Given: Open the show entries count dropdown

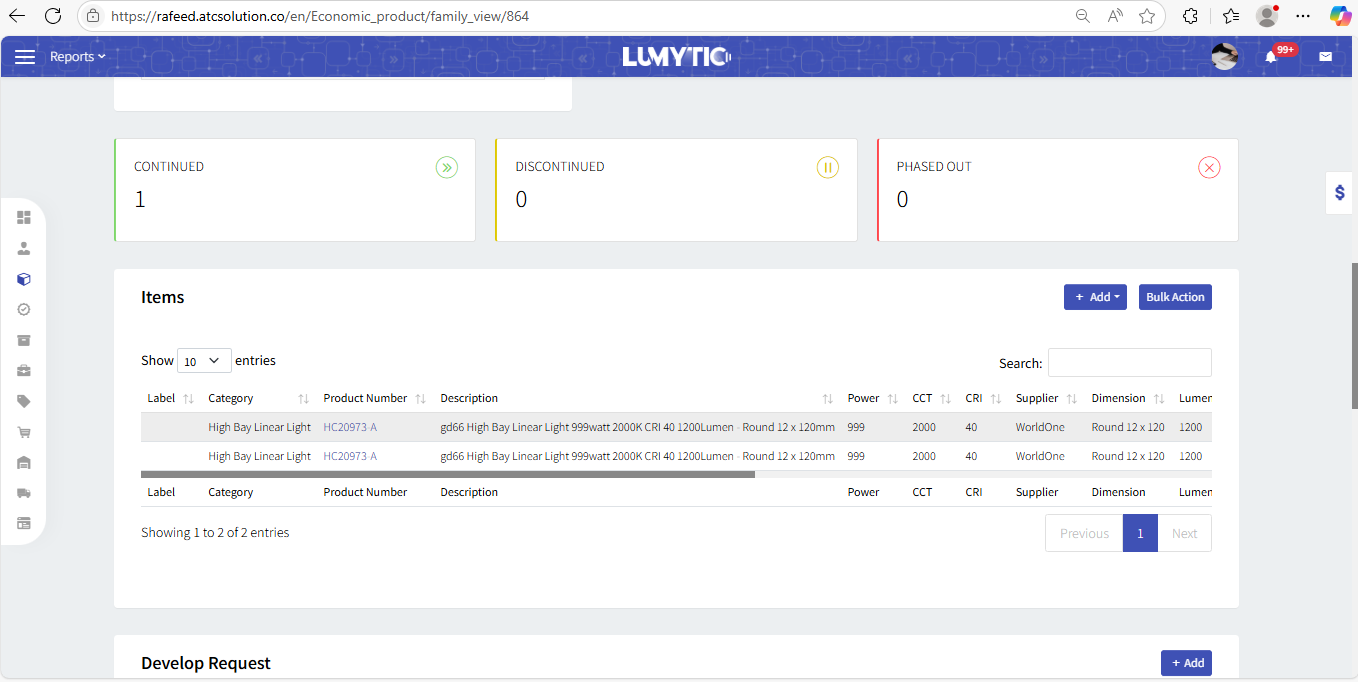Looking at the screenshot, I should click(x=203, y=361).
